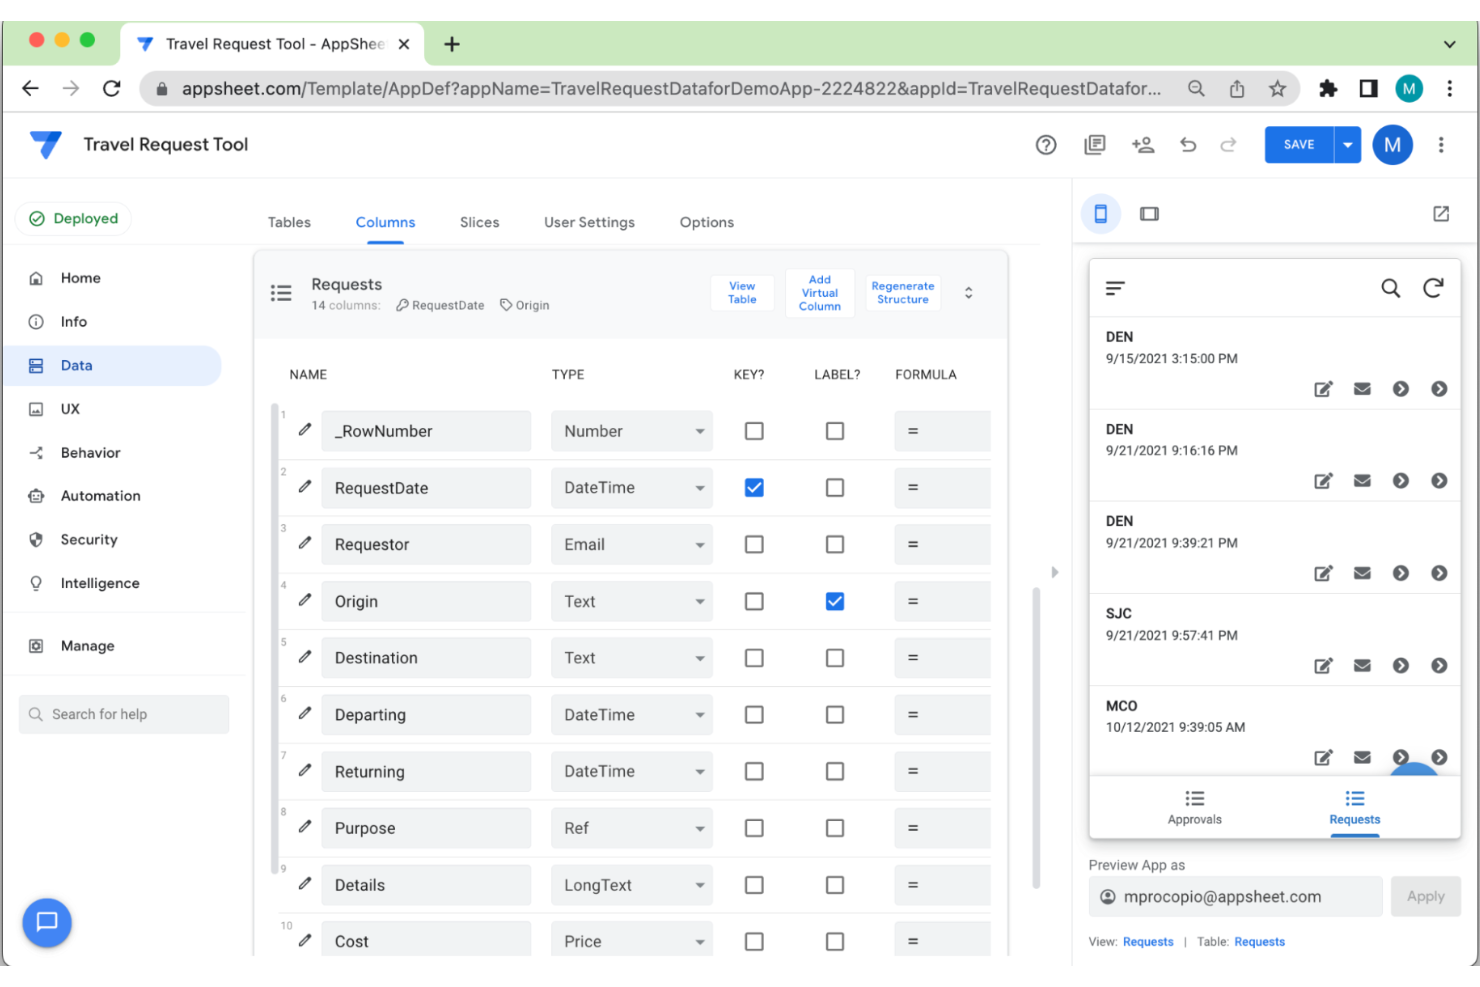
Task: Redo the last undone change
Action: point(1229,145)
